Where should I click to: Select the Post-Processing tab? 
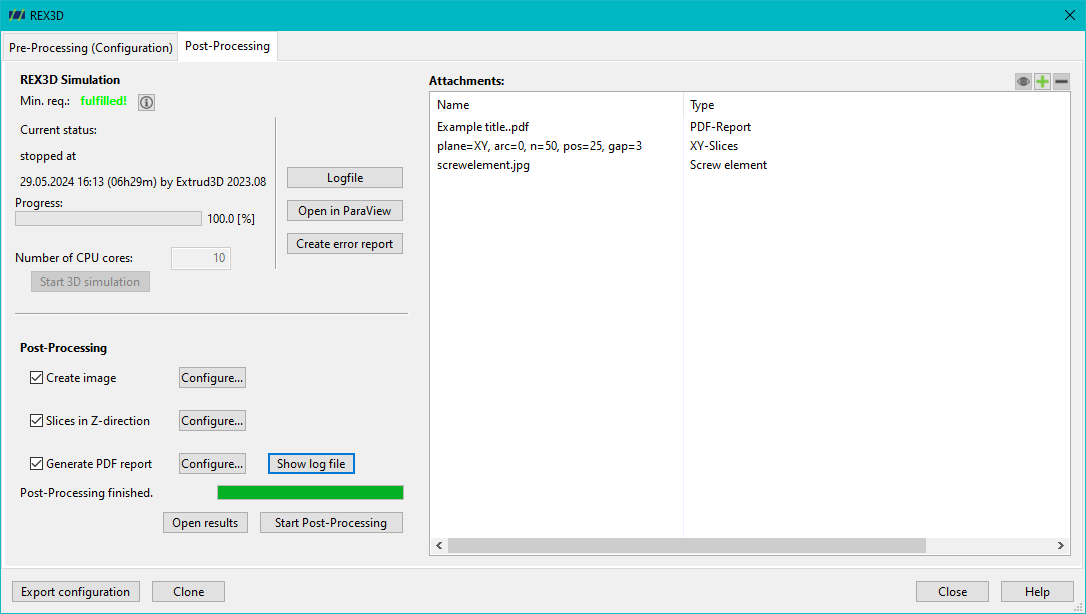(227, 46)
